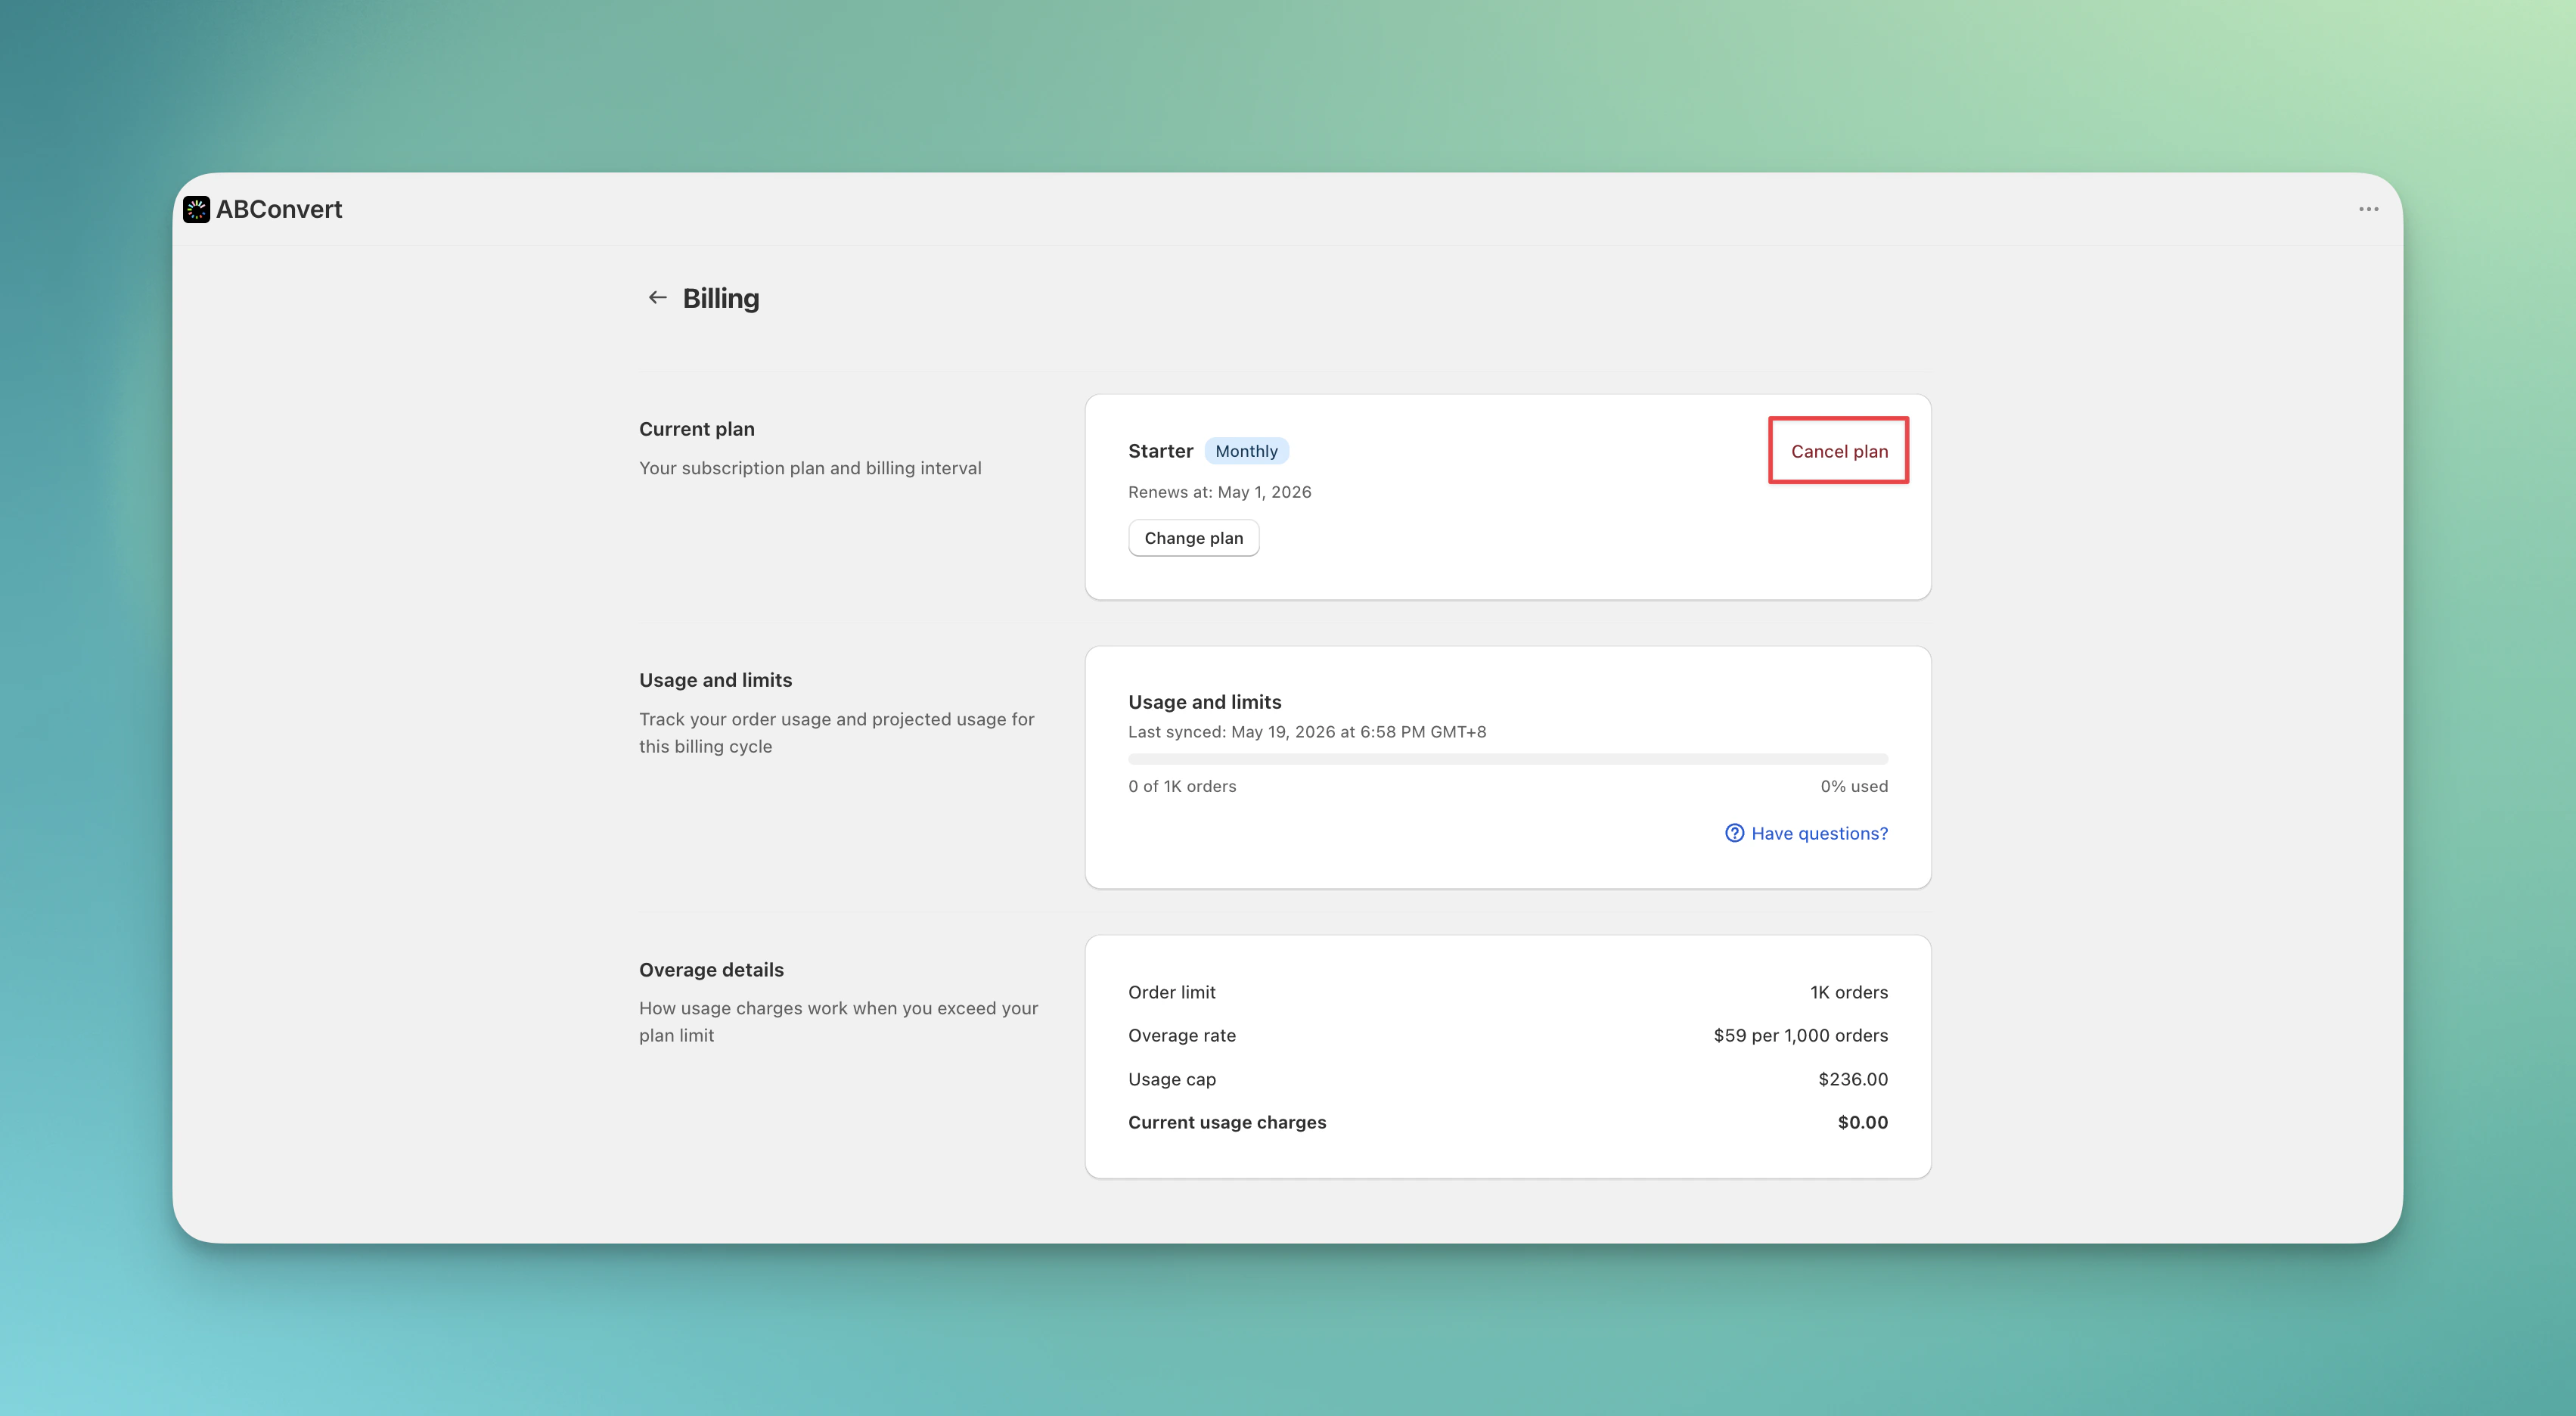Click 'Track your order usage' description text
The width and height of the screenshot is (2576, 1416).
point(836,733)
